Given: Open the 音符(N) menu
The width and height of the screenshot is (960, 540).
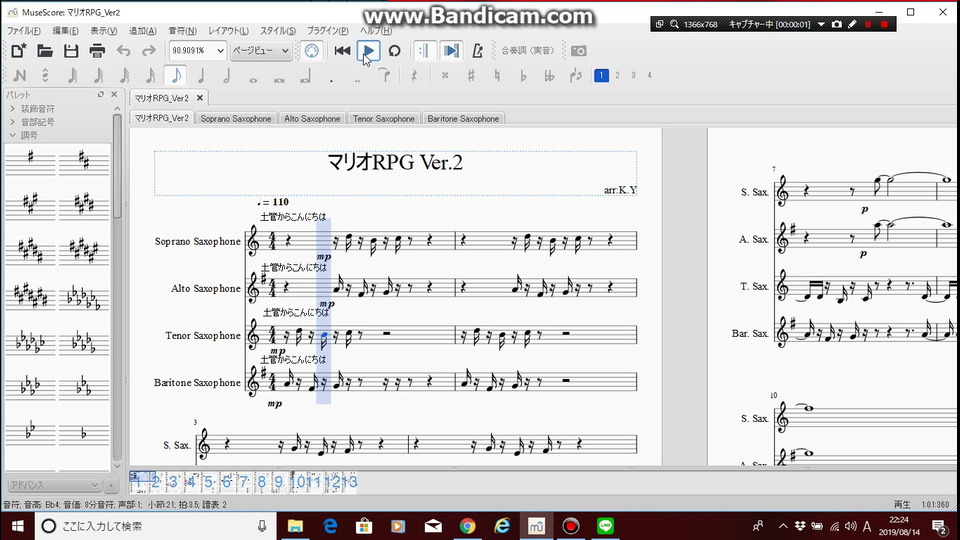Looking at the screenshot, I should [182, 31].
